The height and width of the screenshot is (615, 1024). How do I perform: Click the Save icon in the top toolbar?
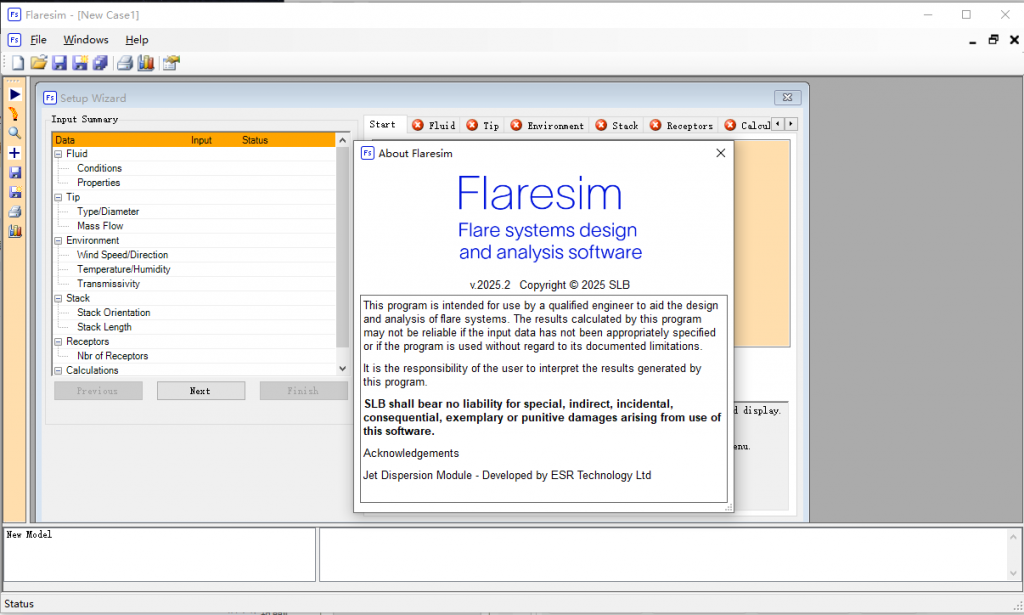point(59,63)
